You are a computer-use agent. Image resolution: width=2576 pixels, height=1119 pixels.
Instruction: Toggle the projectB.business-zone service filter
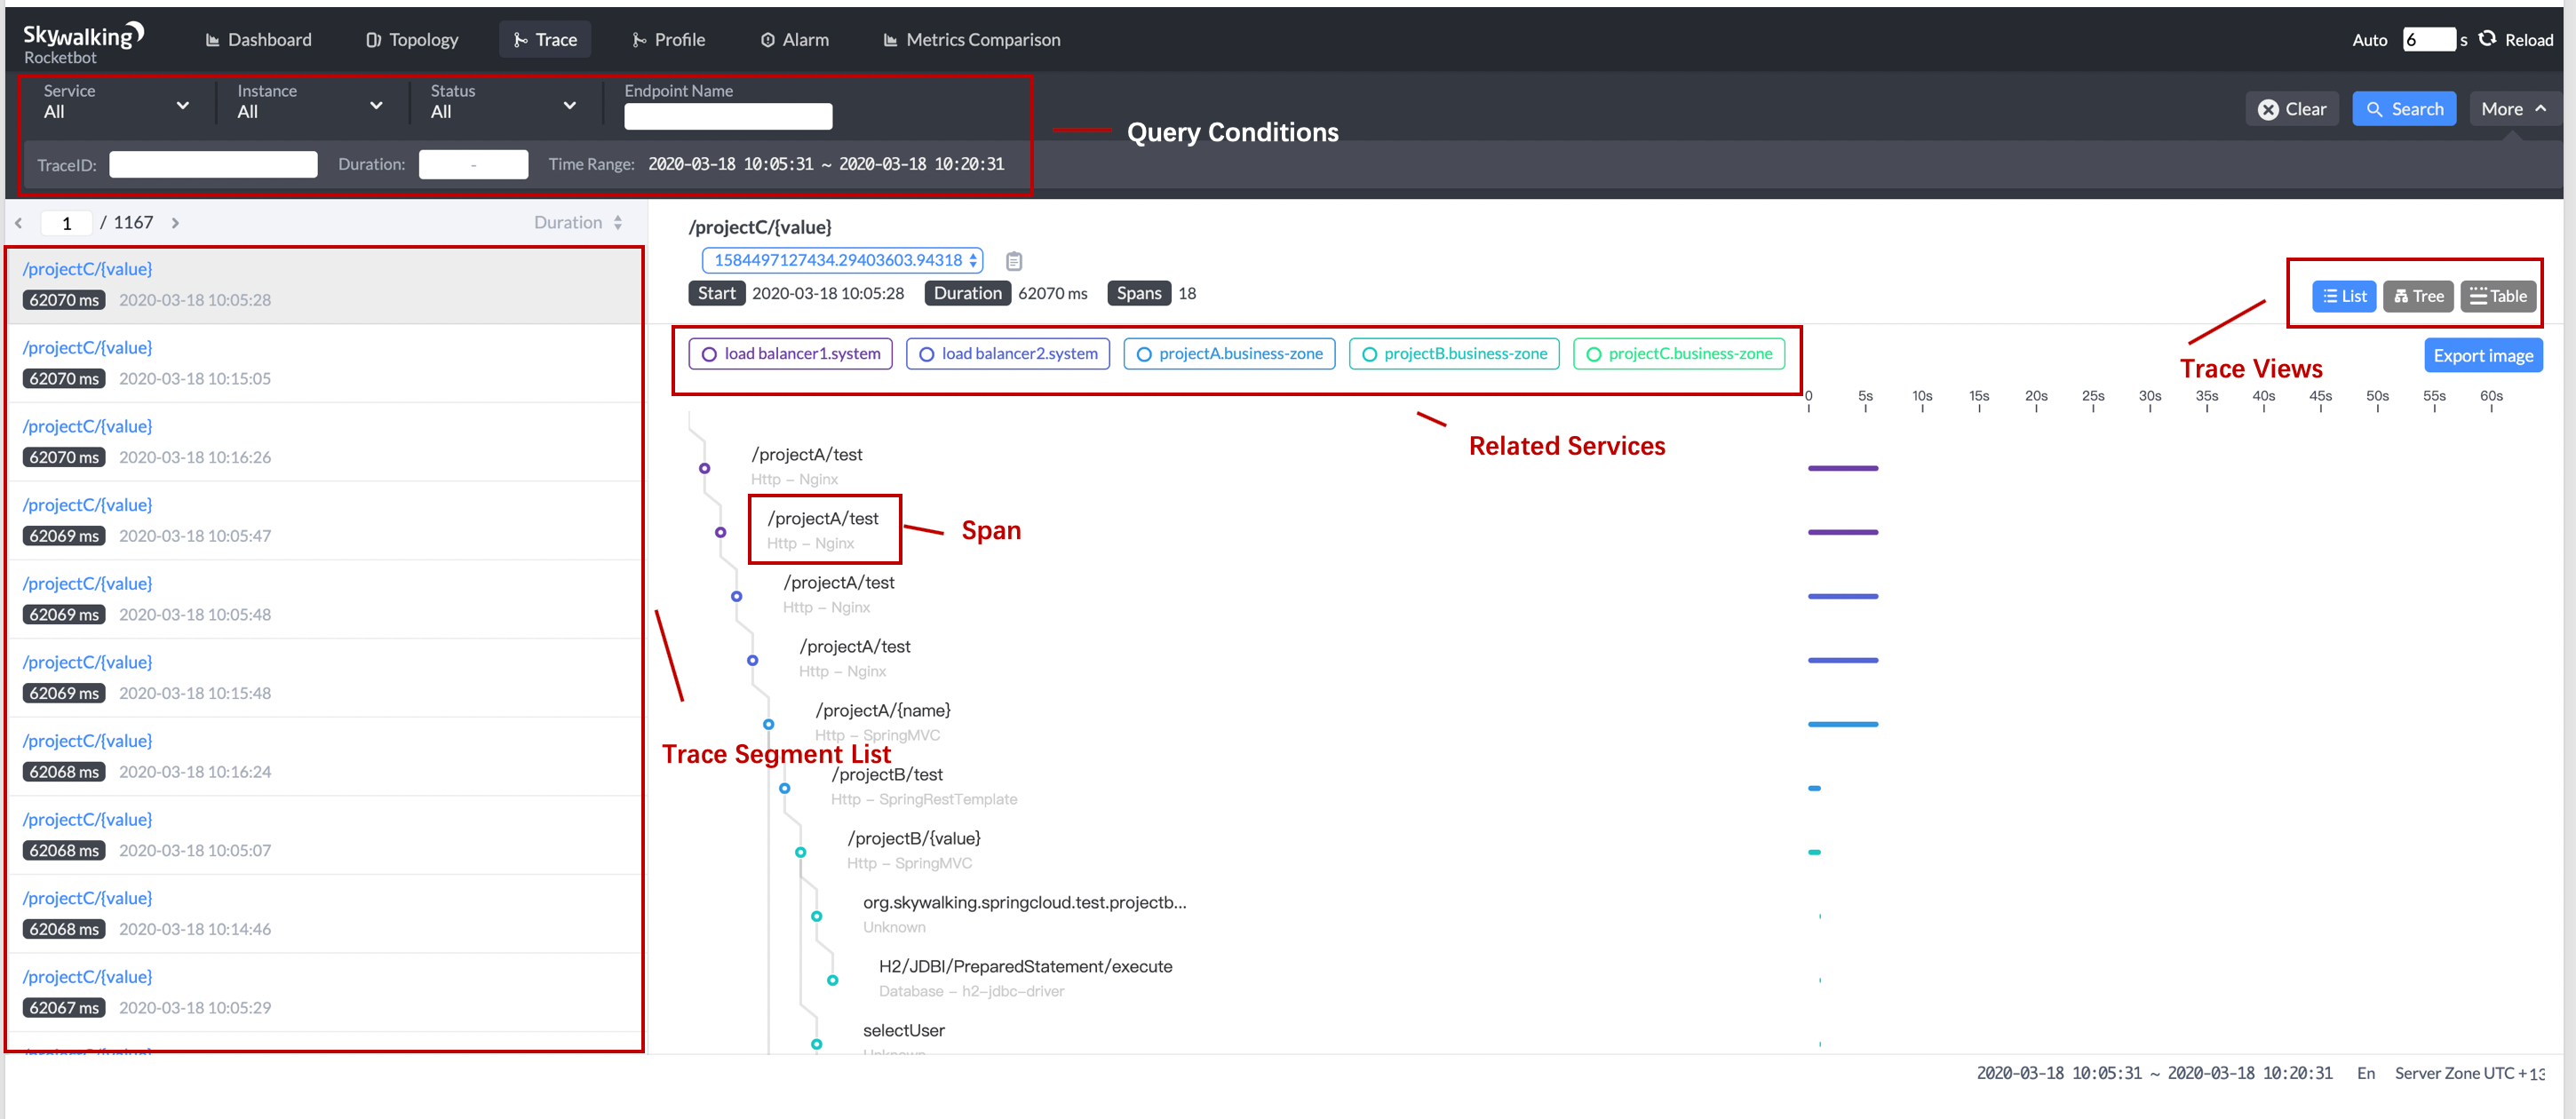1453,354
